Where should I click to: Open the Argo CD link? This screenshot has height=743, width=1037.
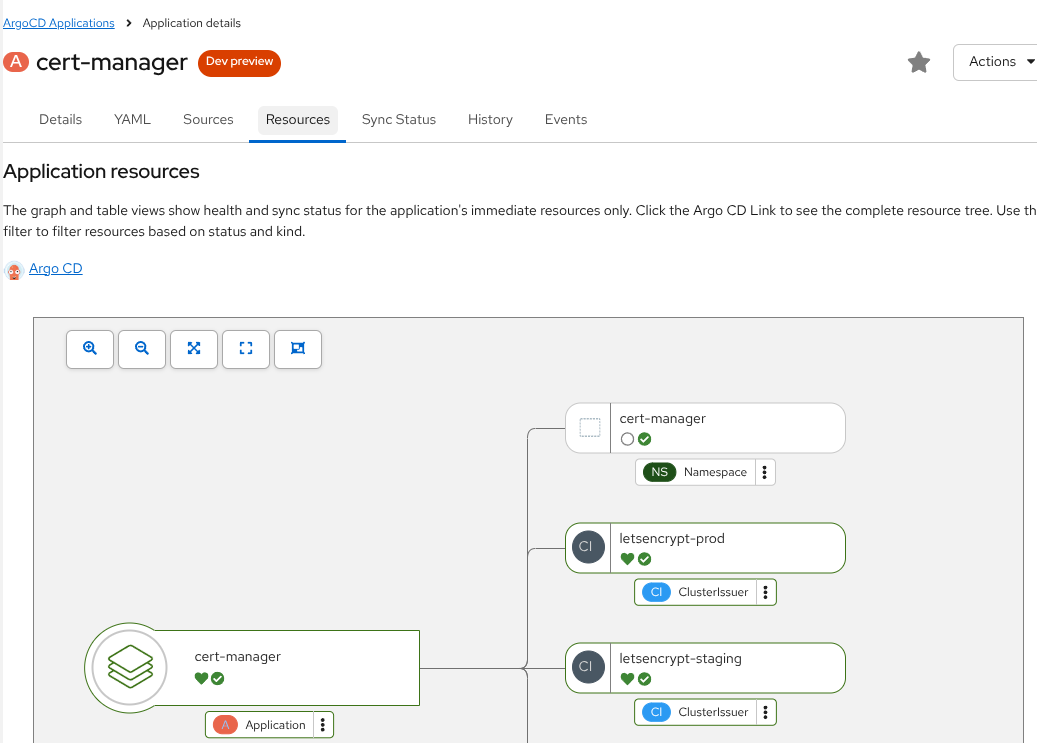(56, 268)
